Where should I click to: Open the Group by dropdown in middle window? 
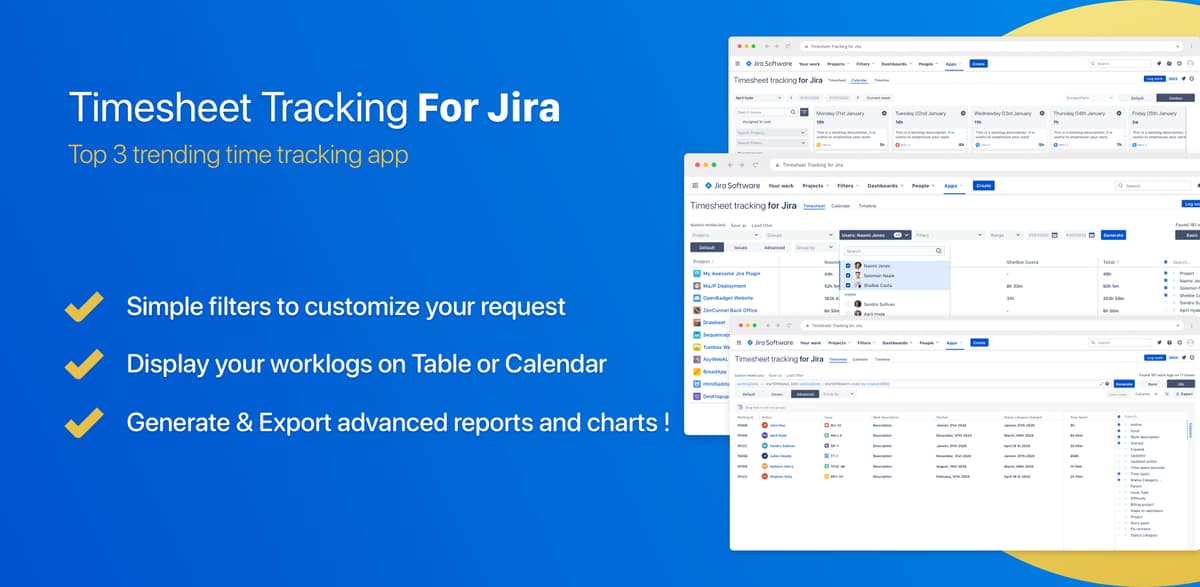[x=815, y=247]
